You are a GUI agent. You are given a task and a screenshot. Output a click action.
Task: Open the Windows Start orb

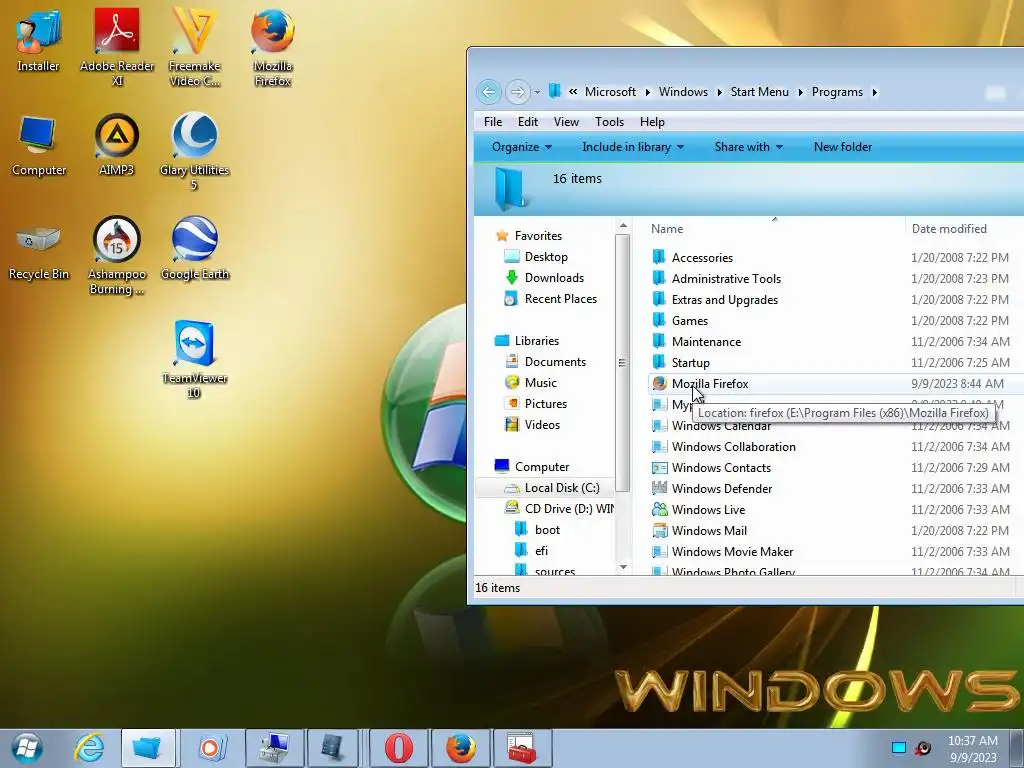(27, 748)
